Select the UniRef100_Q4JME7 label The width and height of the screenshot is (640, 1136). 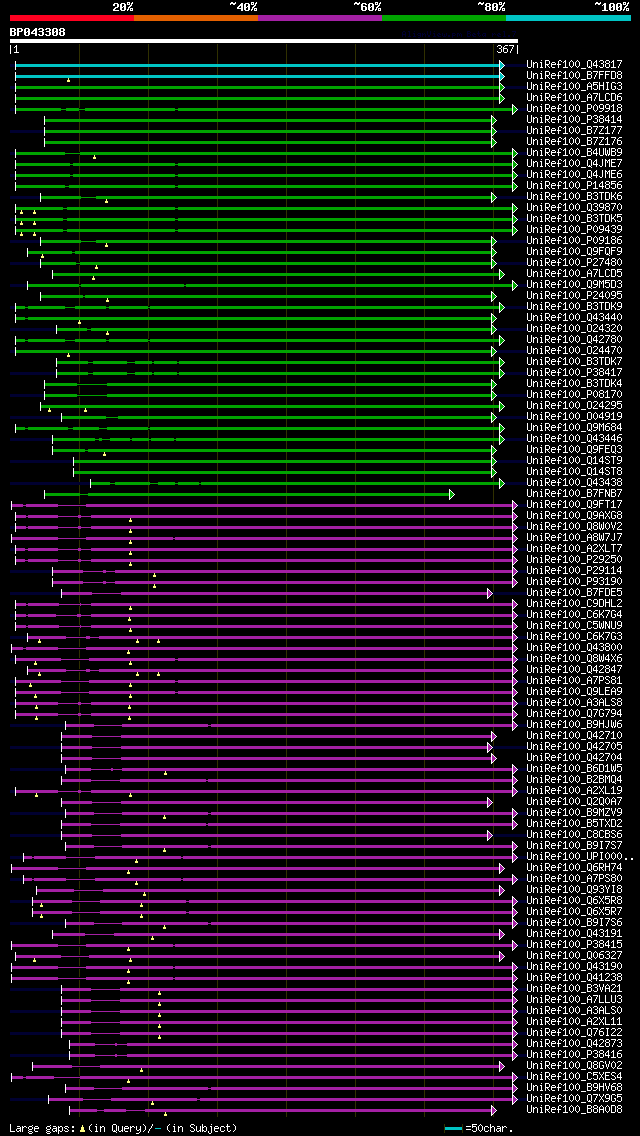(x=574, y=164)
